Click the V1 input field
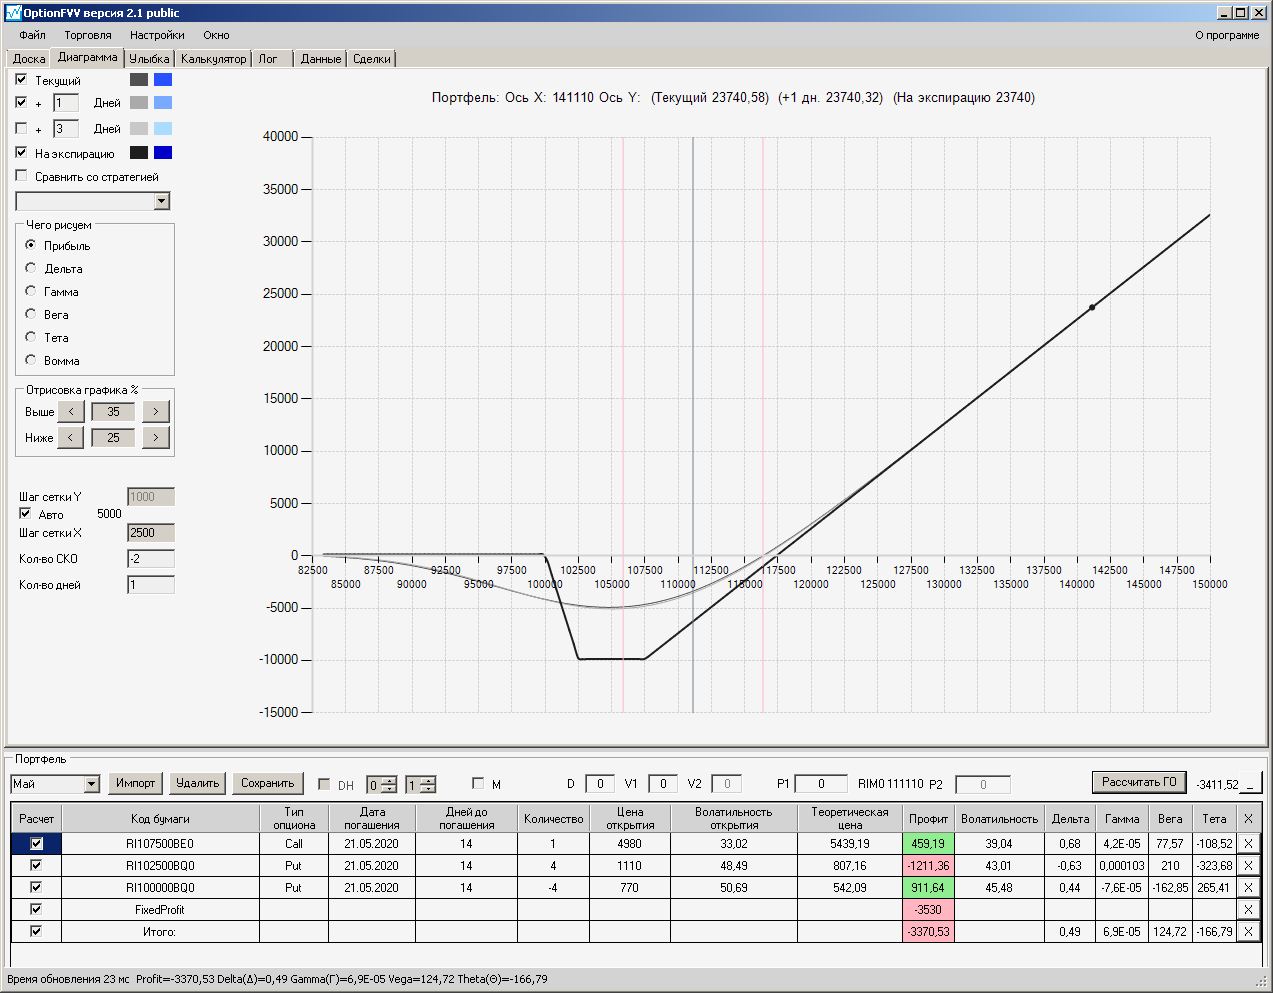Screen dimensions: 1273x993 [663, 784]
